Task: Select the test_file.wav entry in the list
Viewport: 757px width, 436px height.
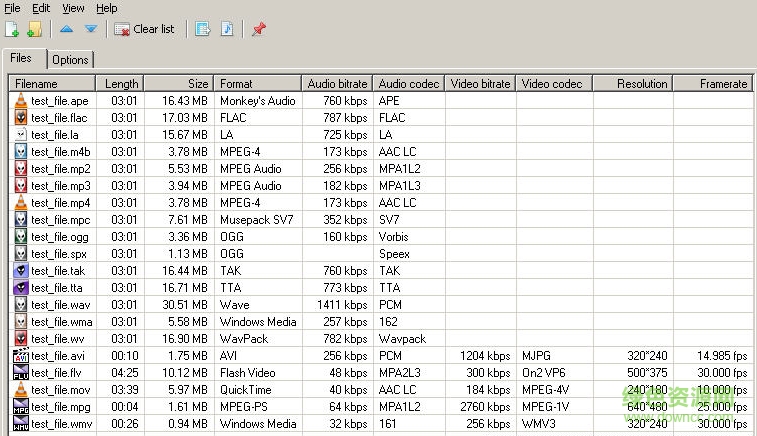Action: click(x=60, y=305)
